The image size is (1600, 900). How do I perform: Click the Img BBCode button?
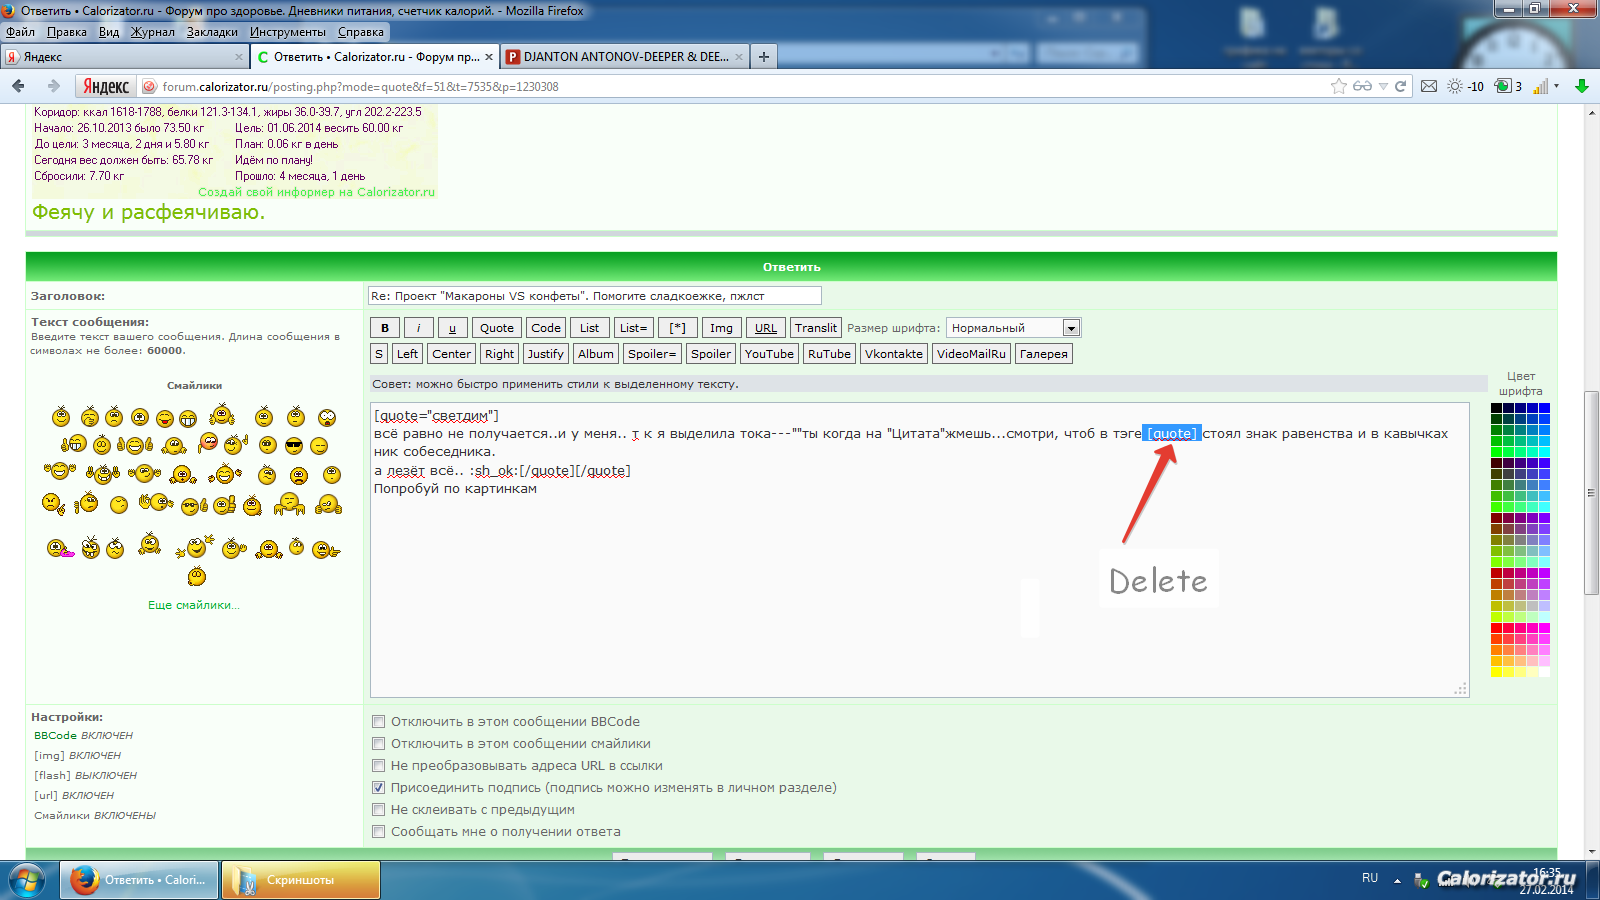point(722,328)
